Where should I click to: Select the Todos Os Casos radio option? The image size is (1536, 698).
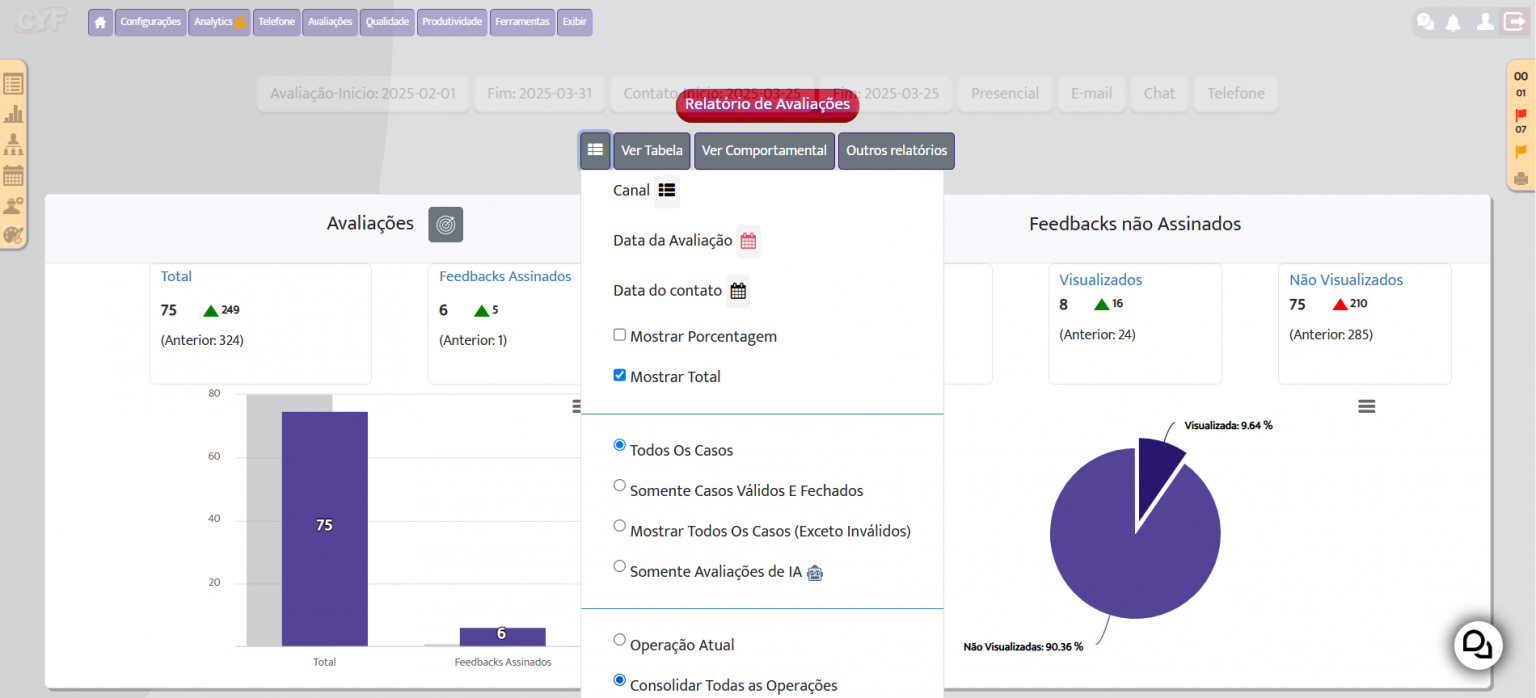click(620, 445)
